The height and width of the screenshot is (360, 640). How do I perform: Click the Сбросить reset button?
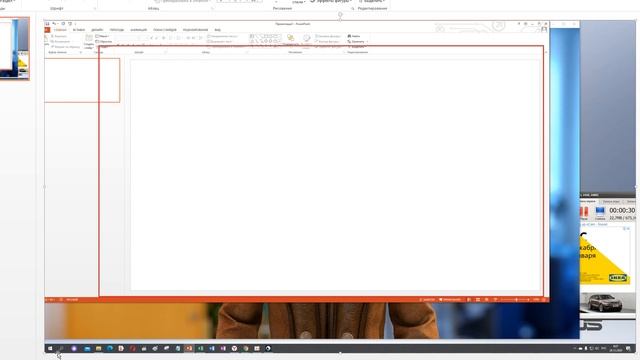[x=104, y=41]
